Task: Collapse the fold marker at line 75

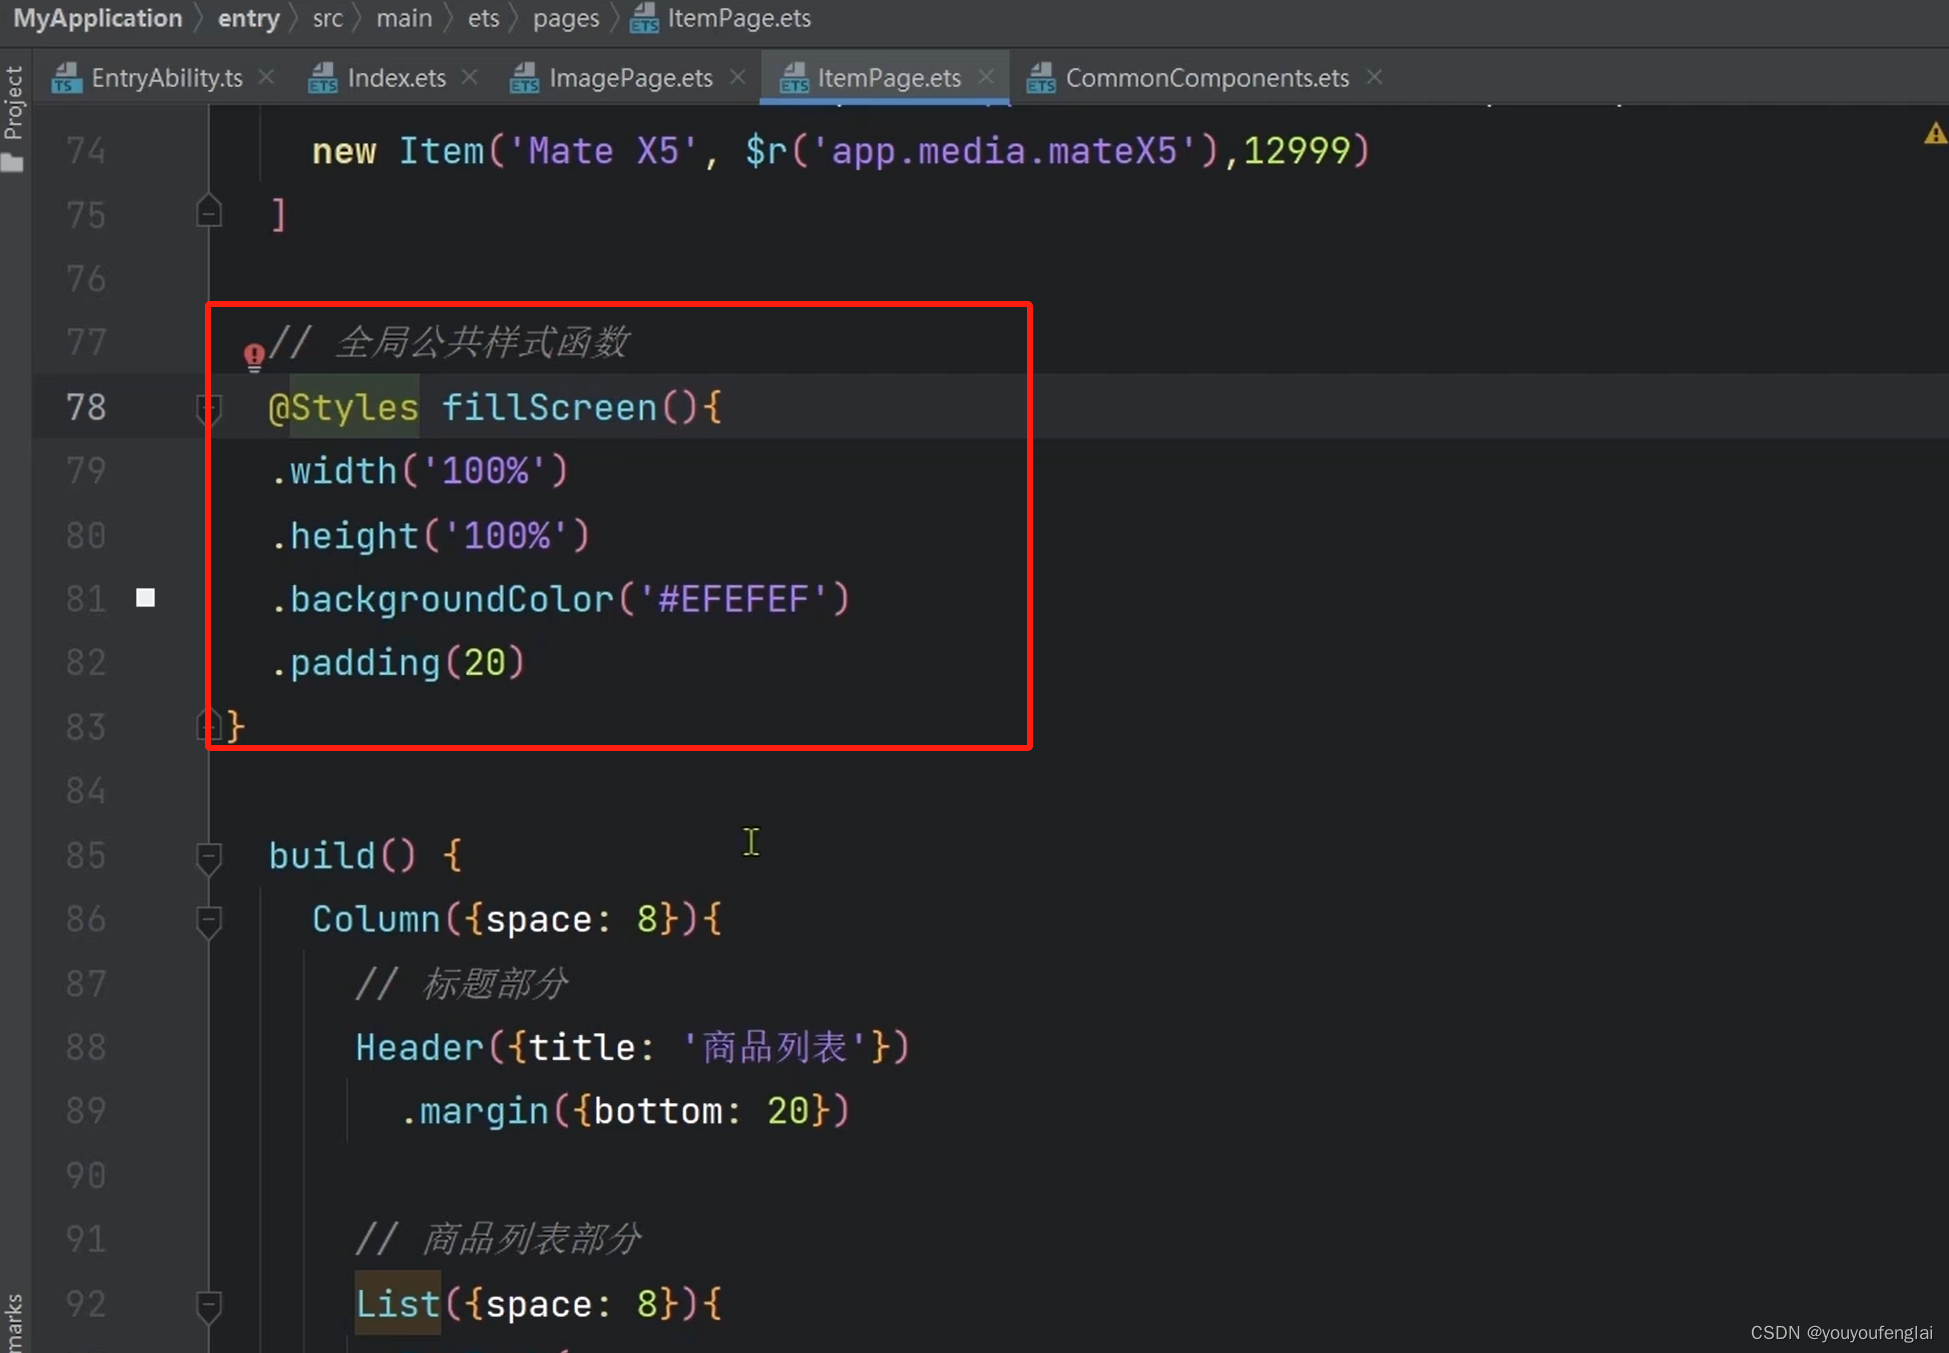Action: [x=209, y=211]
